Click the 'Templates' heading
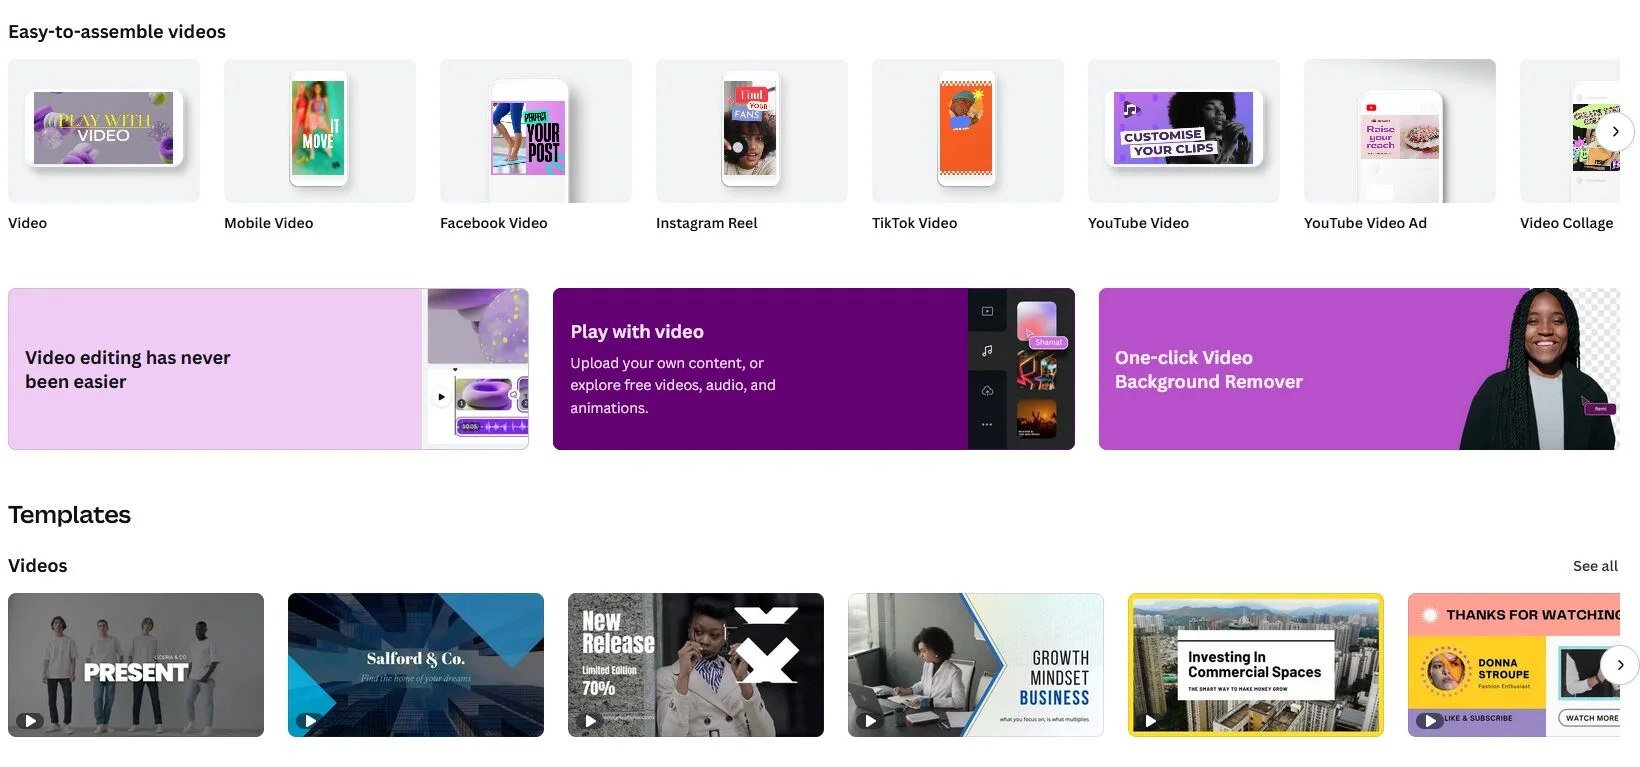 pyautogui.click(x=70, y=515)
